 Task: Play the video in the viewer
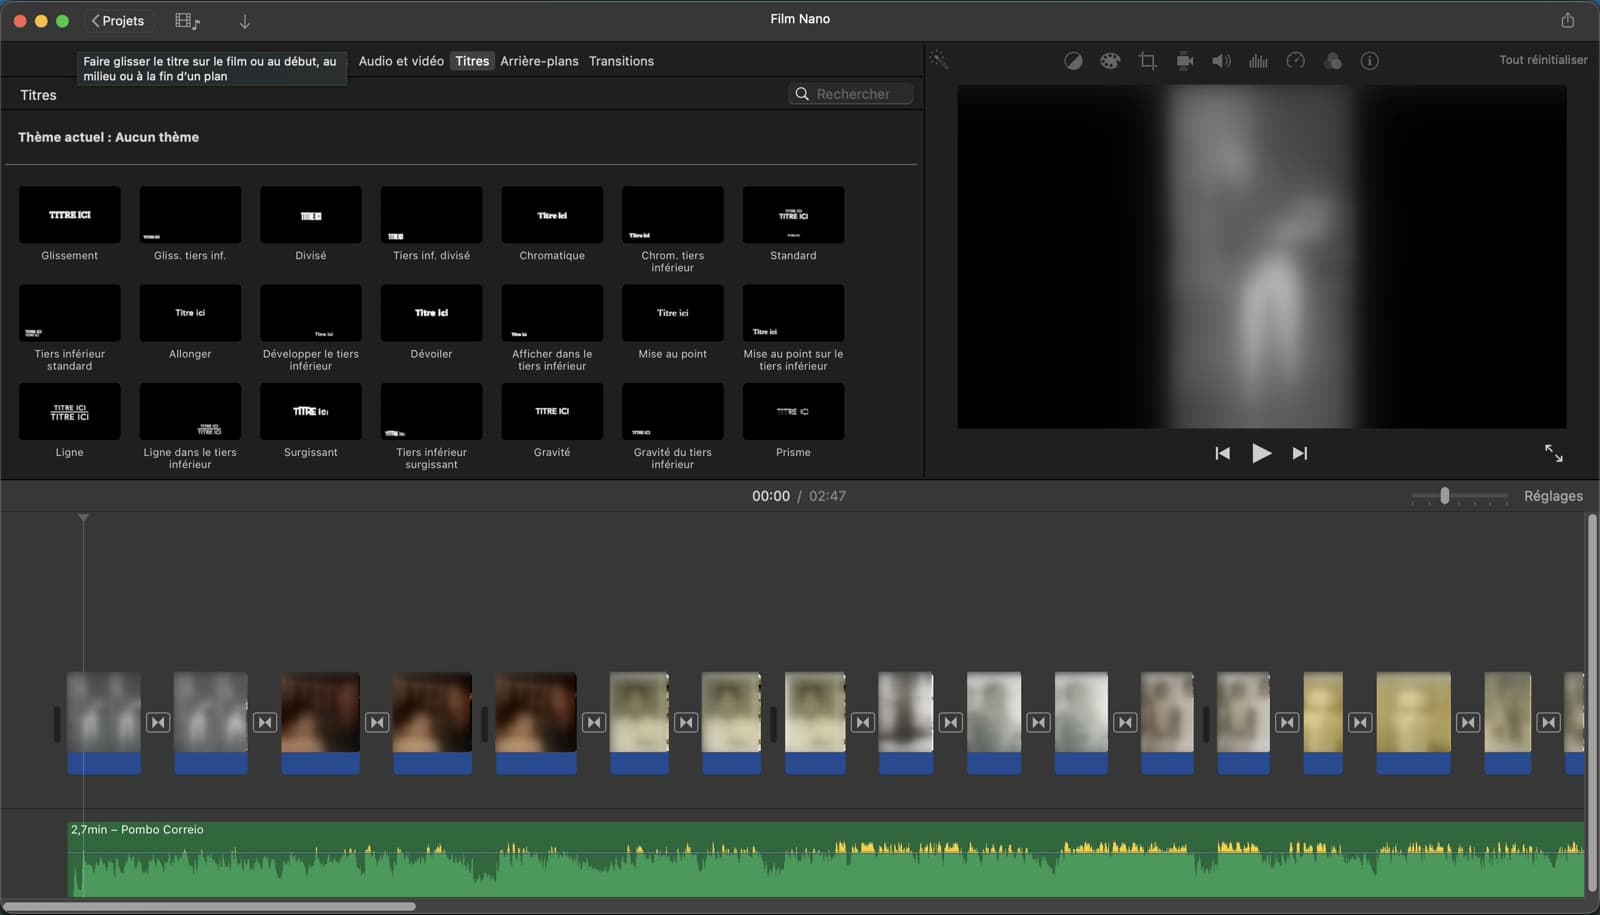pos(1261,453)
